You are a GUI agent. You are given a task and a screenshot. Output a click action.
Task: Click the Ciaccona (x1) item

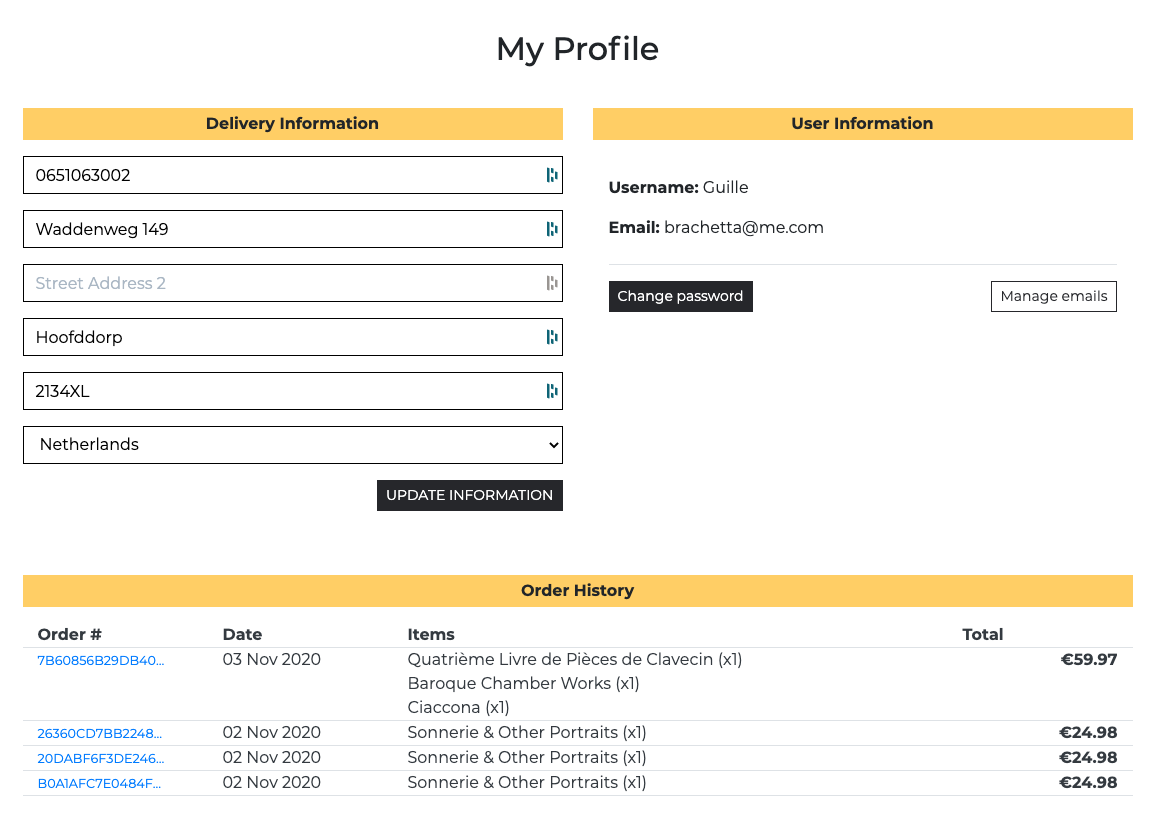click(458, 708)
